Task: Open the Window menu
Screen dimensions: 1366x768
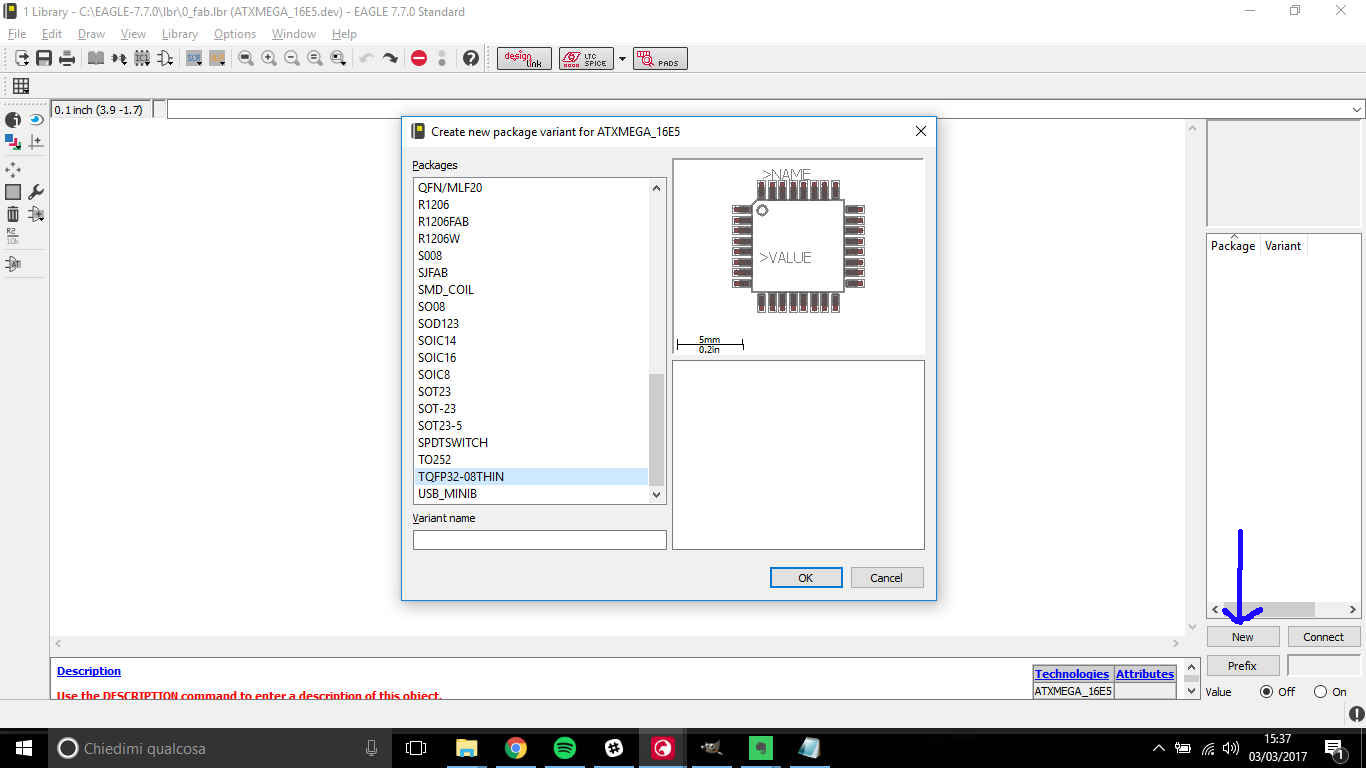Action: pyautogui.click(x=294, y=34)
